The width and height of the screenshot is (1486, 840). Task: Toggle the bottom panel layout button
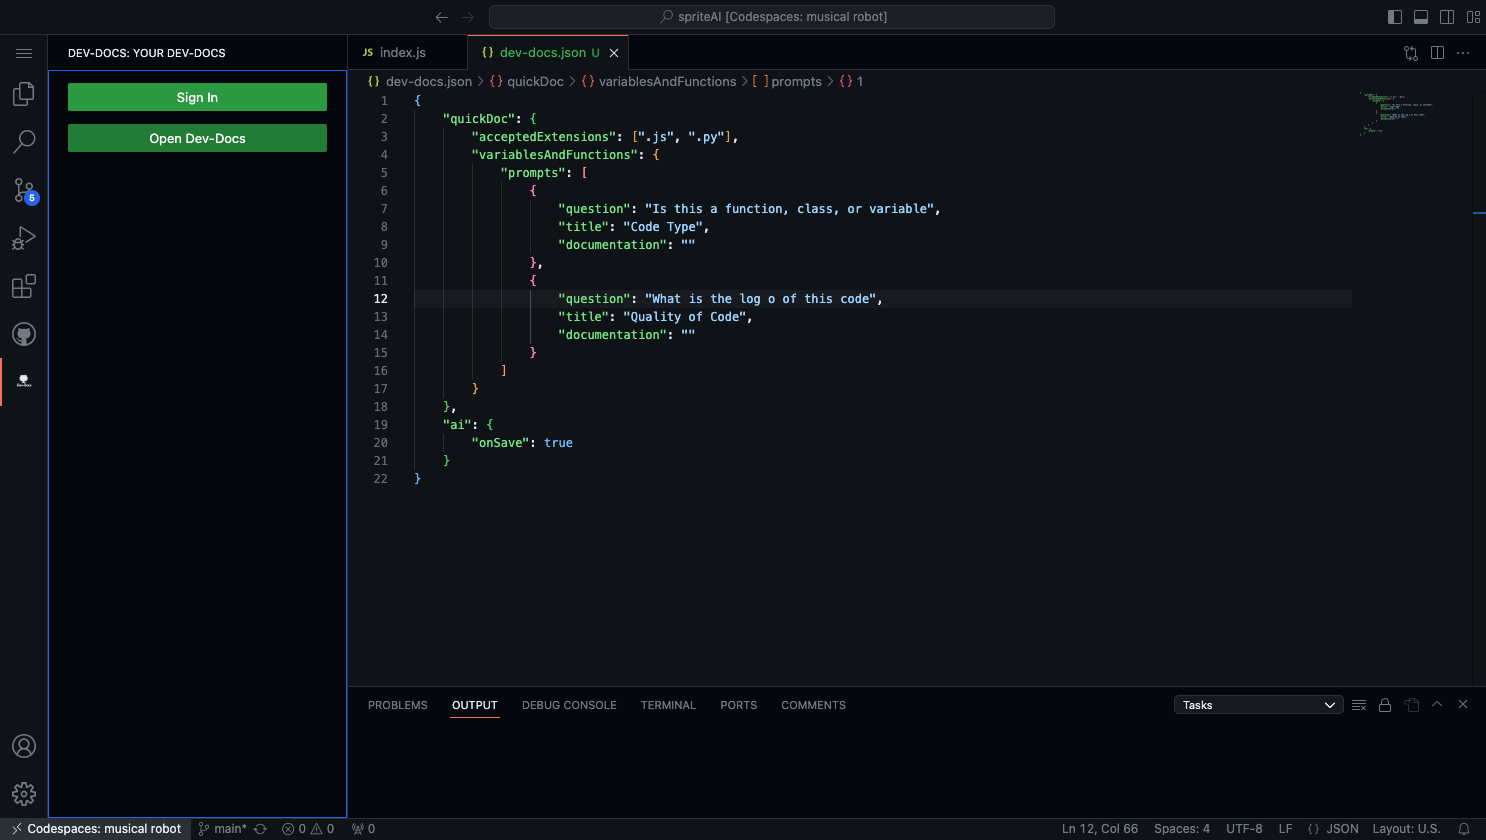(x=1421, y=17)
